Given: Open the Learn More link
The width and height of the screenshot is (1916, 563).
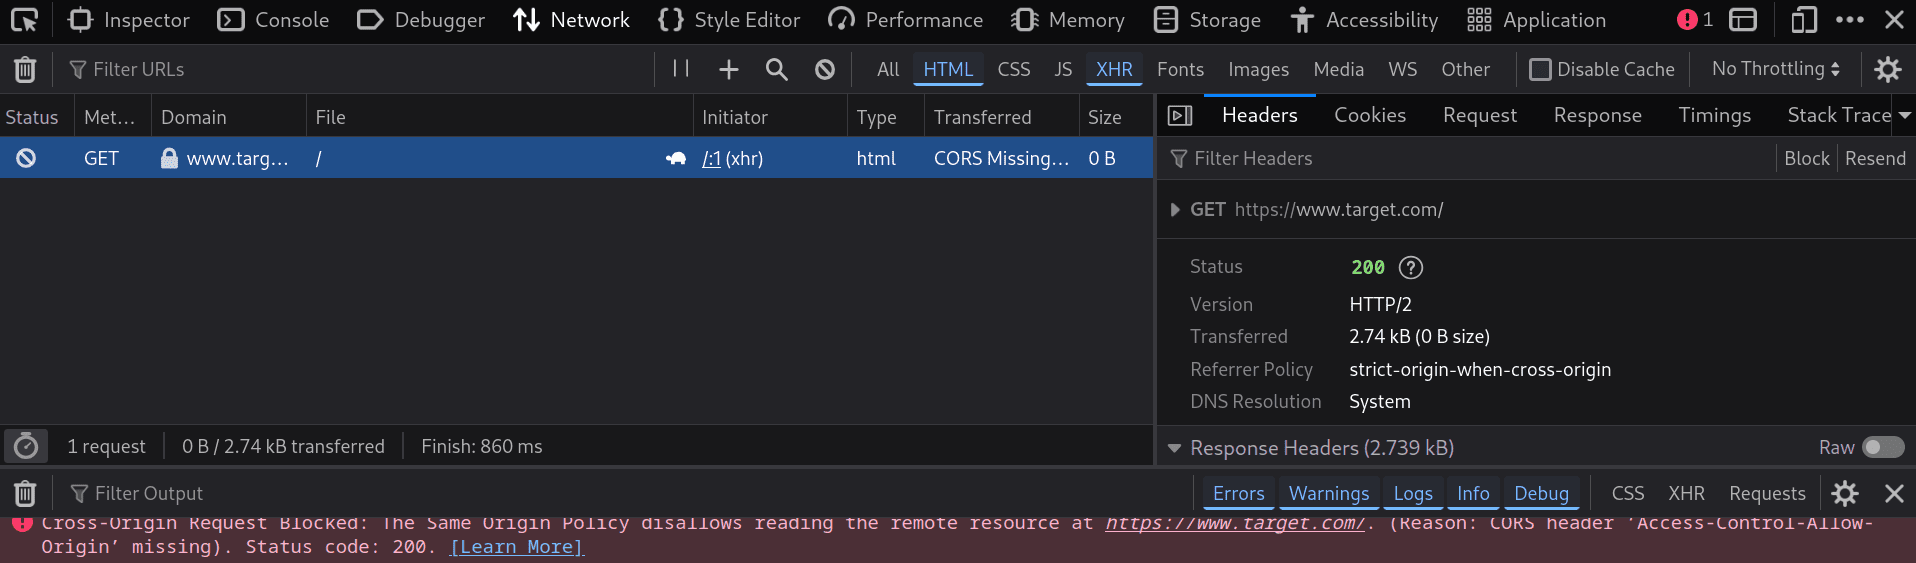Looking at the screenshot, I should pos(516,547).
